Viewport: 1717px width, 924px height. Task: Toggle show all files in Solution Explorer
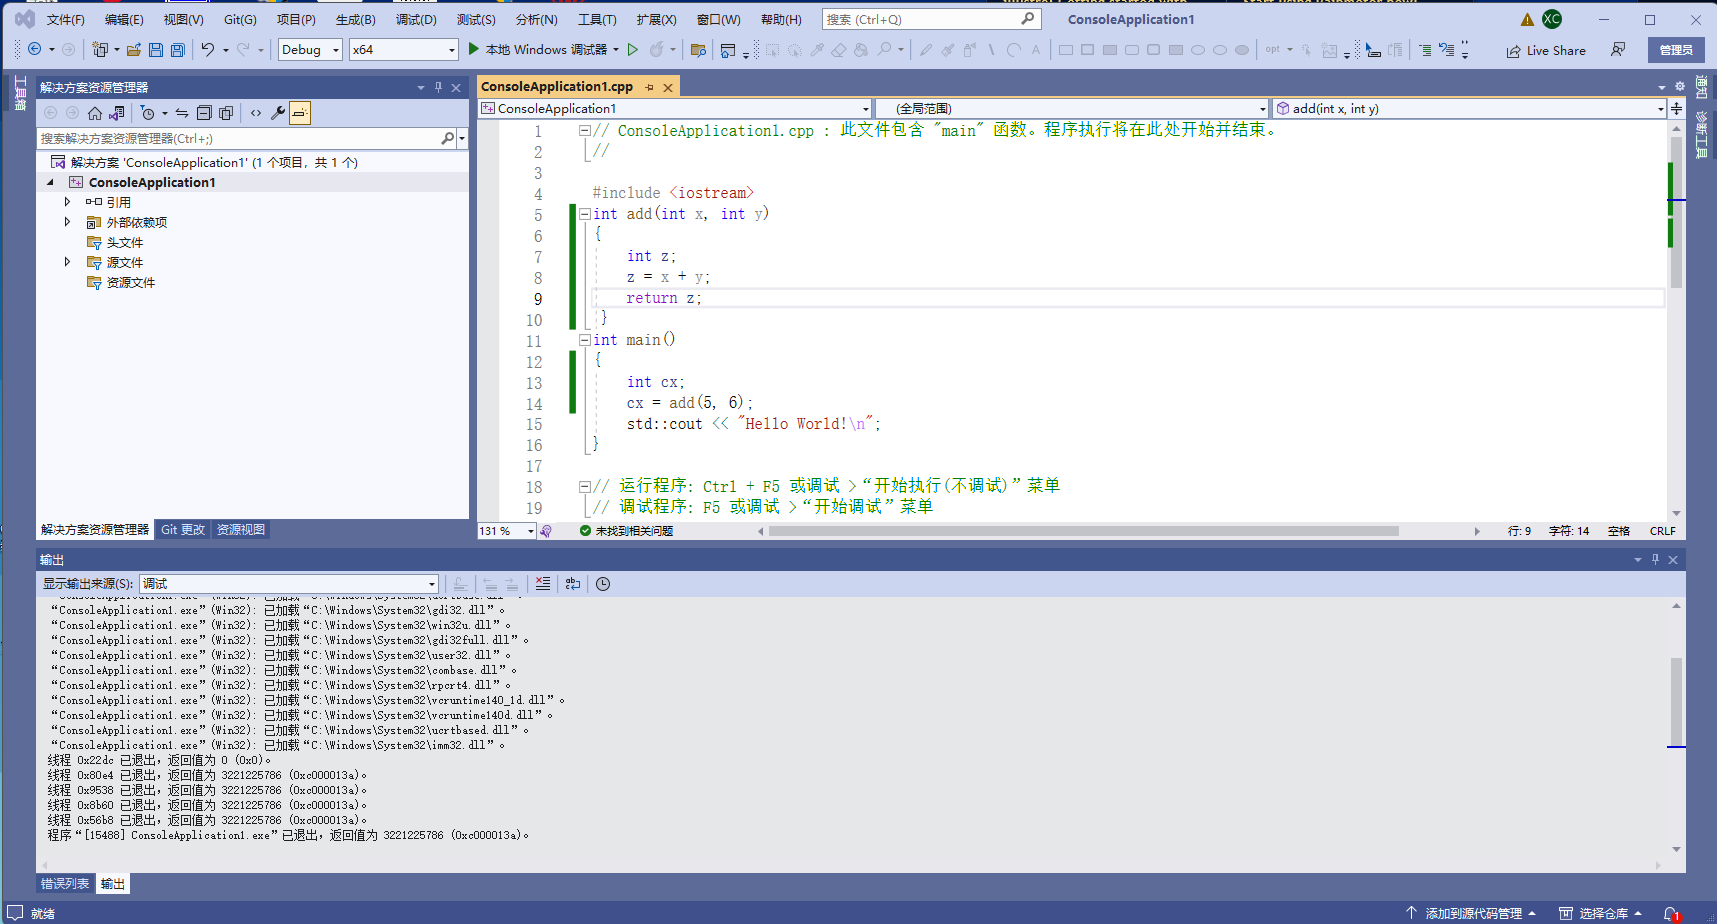(x=226, y=113)
